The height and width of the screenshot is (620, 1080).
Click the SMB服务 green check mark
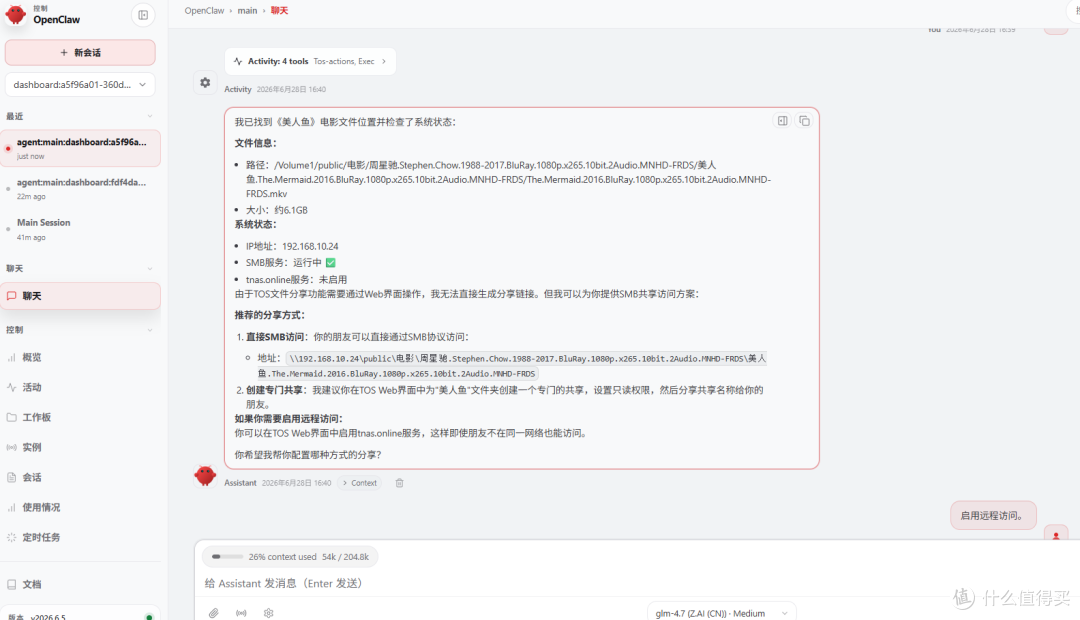point(331,262)
